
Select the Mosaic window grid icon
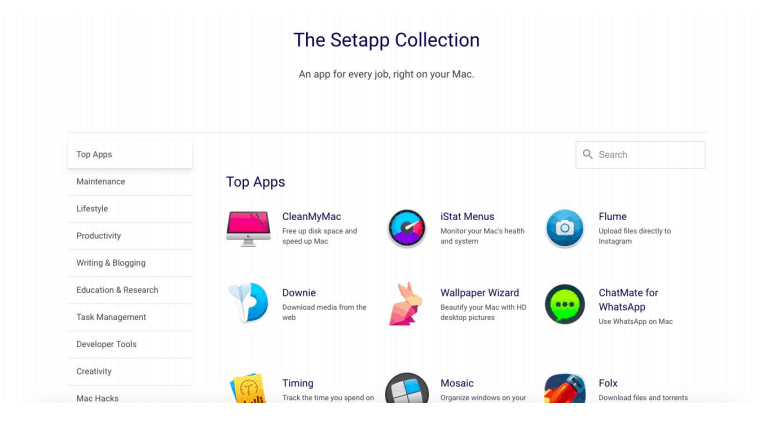[407, 388]
